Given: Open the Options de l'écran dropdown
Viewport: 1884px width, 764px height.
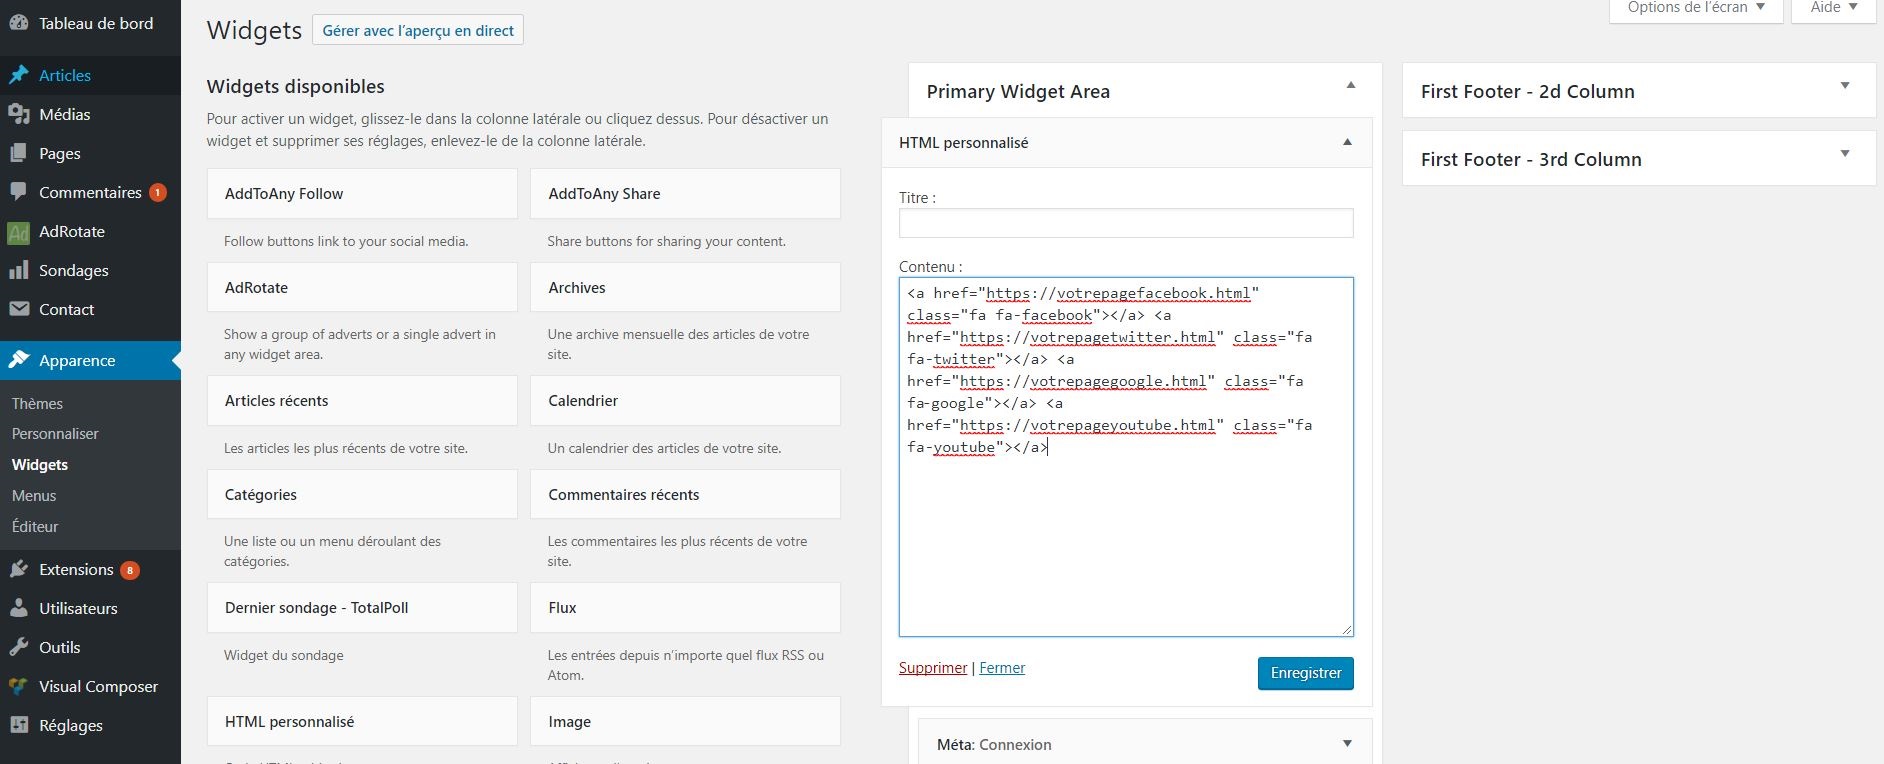Looking at the screenshot, I should pos(1695,8).
